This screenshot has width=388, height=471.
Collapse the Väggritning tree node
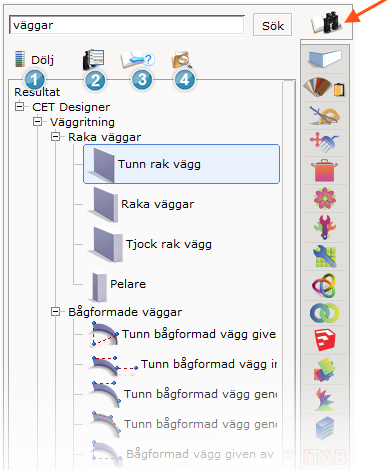coord(38,122)
